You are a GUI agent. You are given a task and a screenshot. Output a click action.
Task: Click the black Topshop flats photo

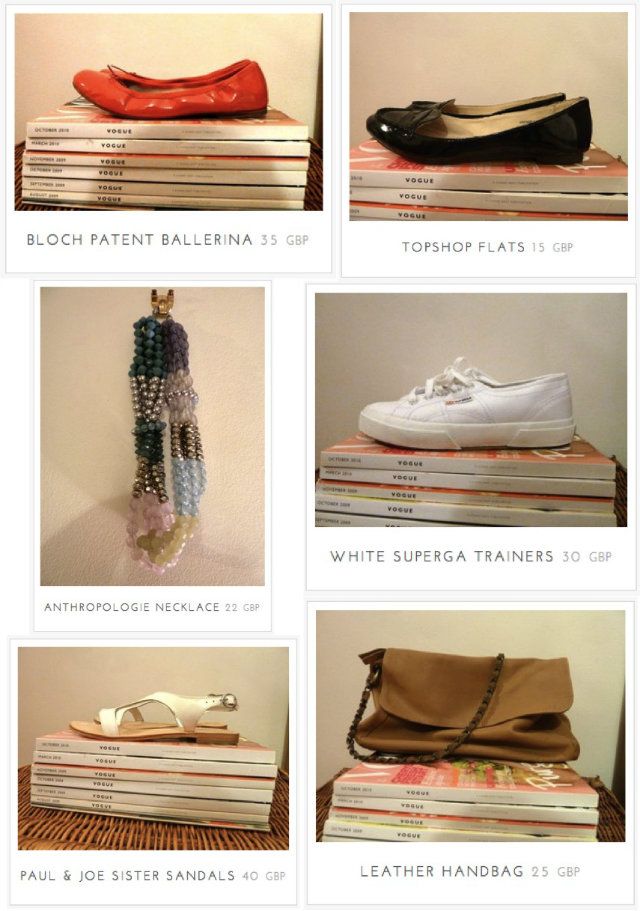click(488, 116)
